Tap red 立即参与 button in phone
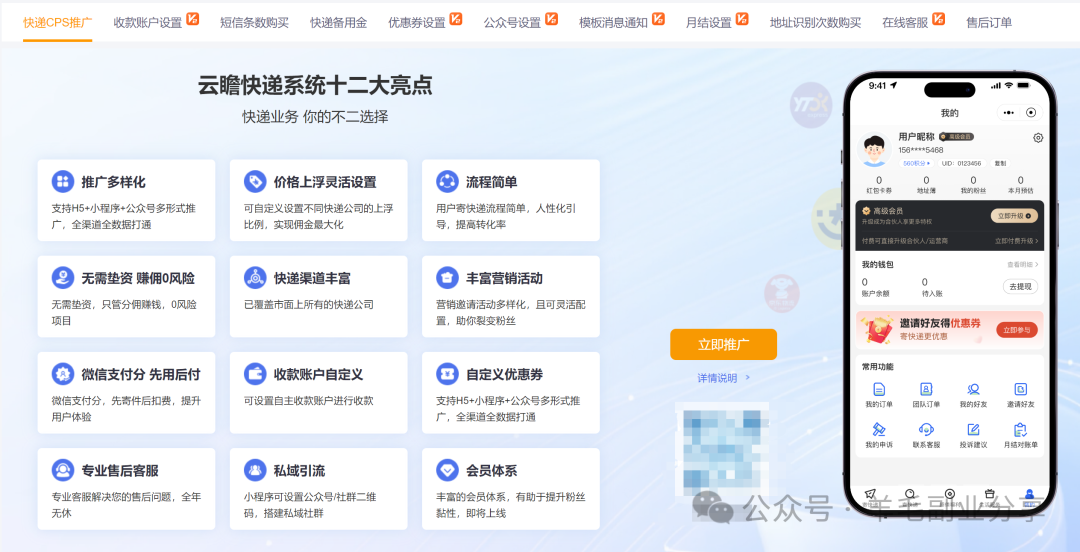 pyautogui.click(x=1017, y=330)
